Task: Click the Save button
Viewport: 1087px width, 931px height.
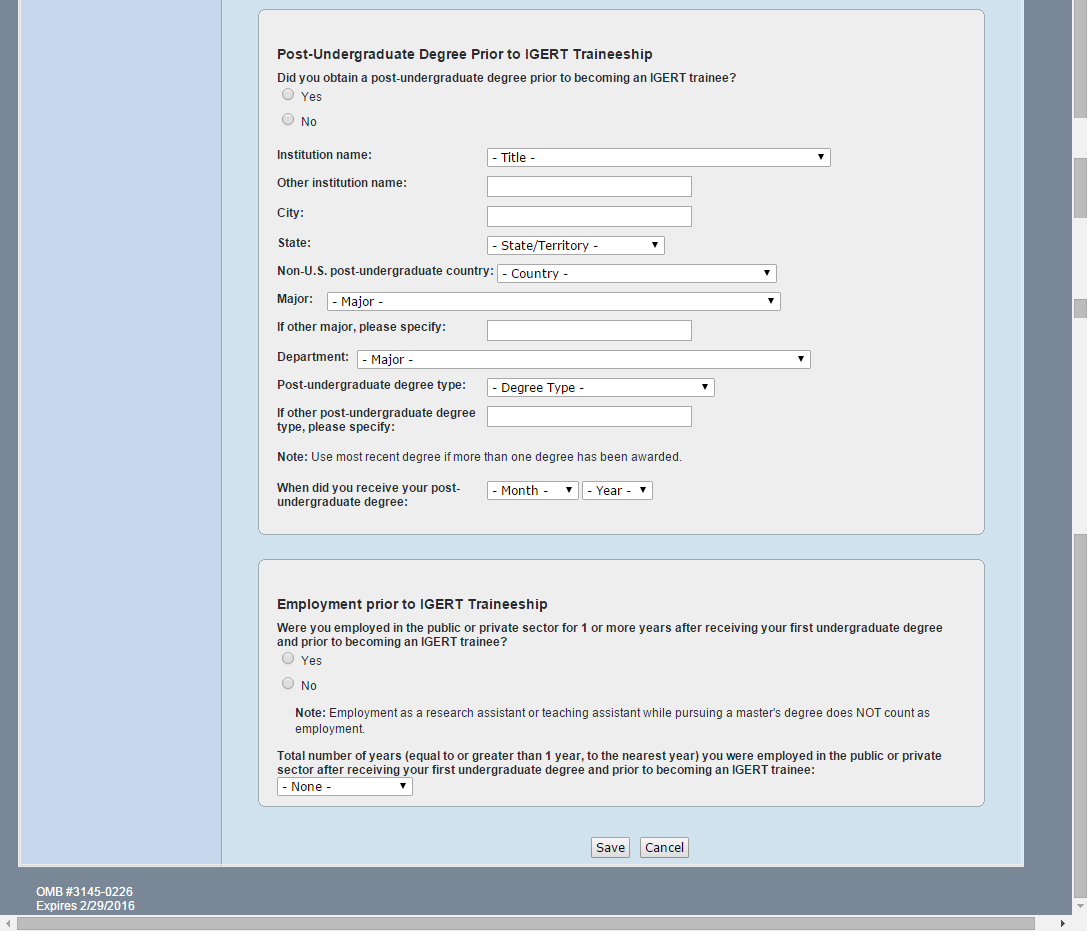Action: tap(610, 847)
